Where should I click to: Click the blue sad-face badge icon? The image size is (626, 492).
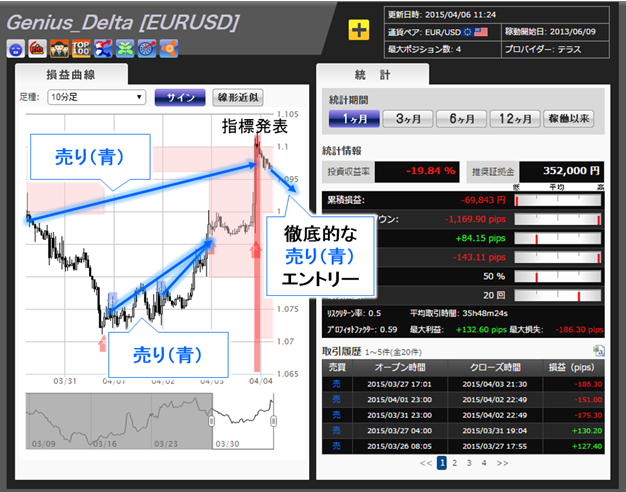[x=16, y=49]
